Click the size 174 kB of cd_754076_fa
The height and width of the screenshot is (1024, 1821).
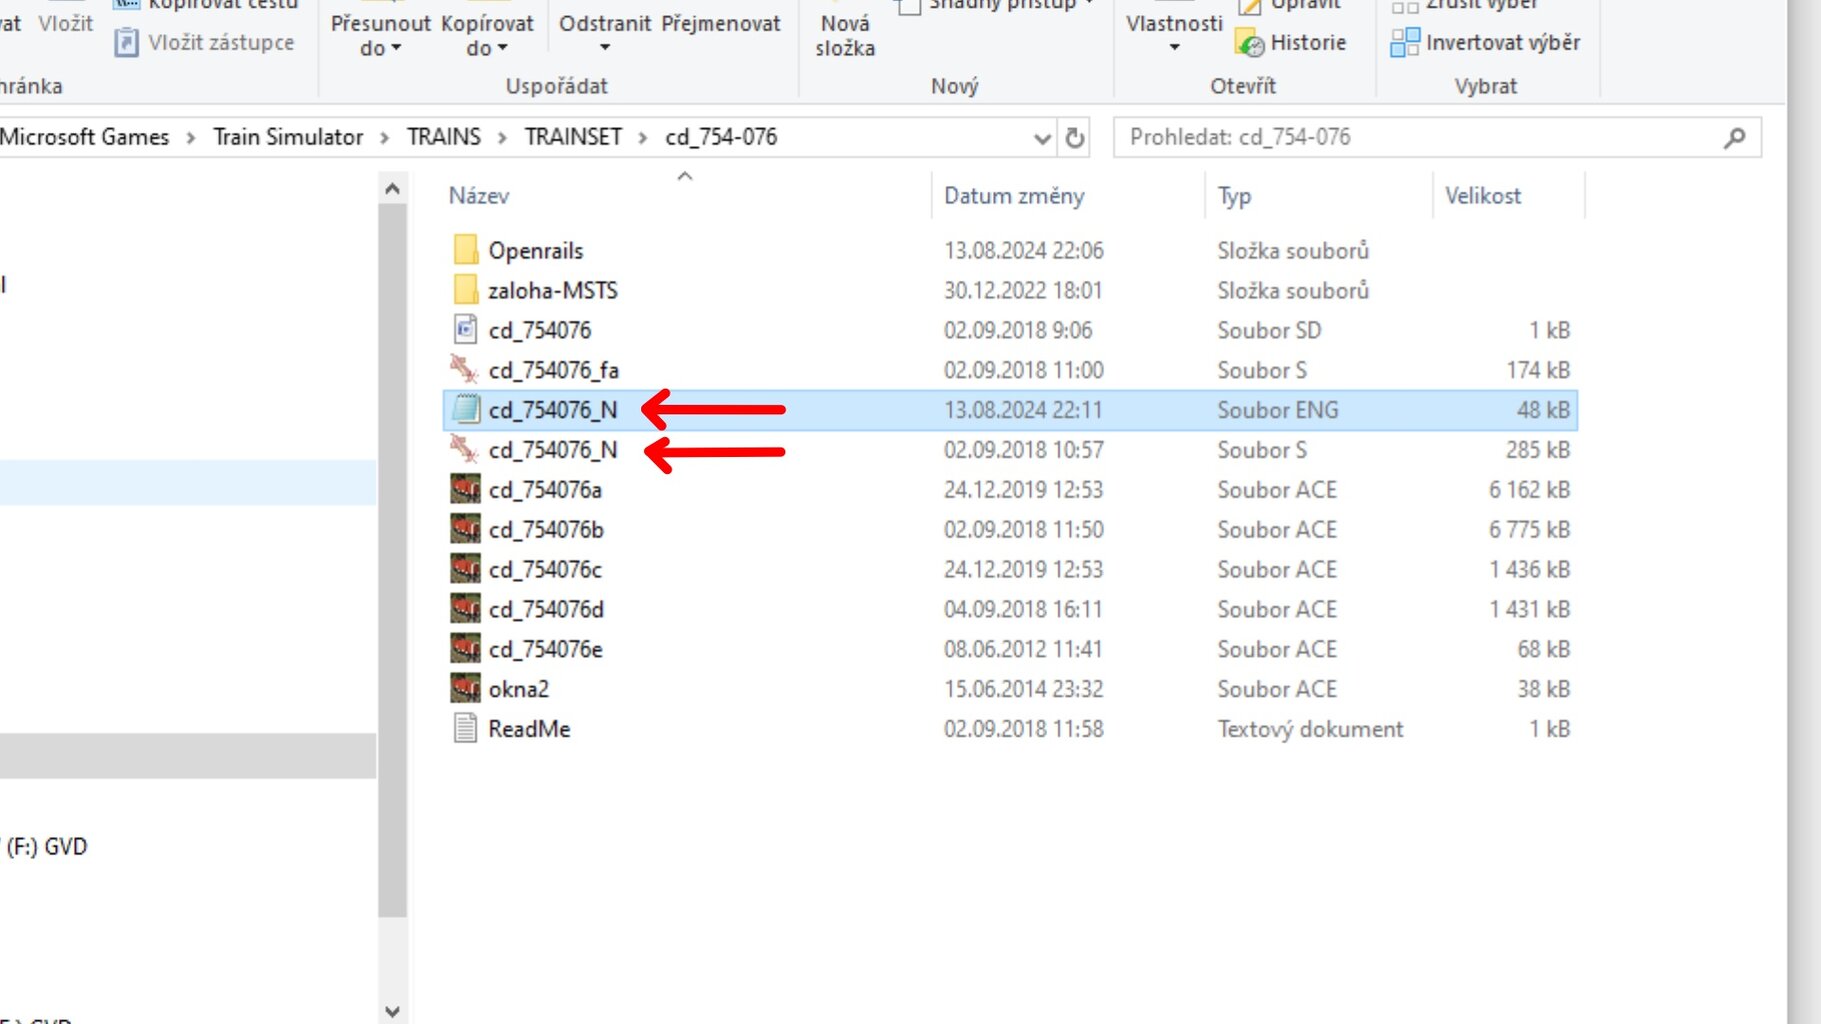click(1538, 370)
